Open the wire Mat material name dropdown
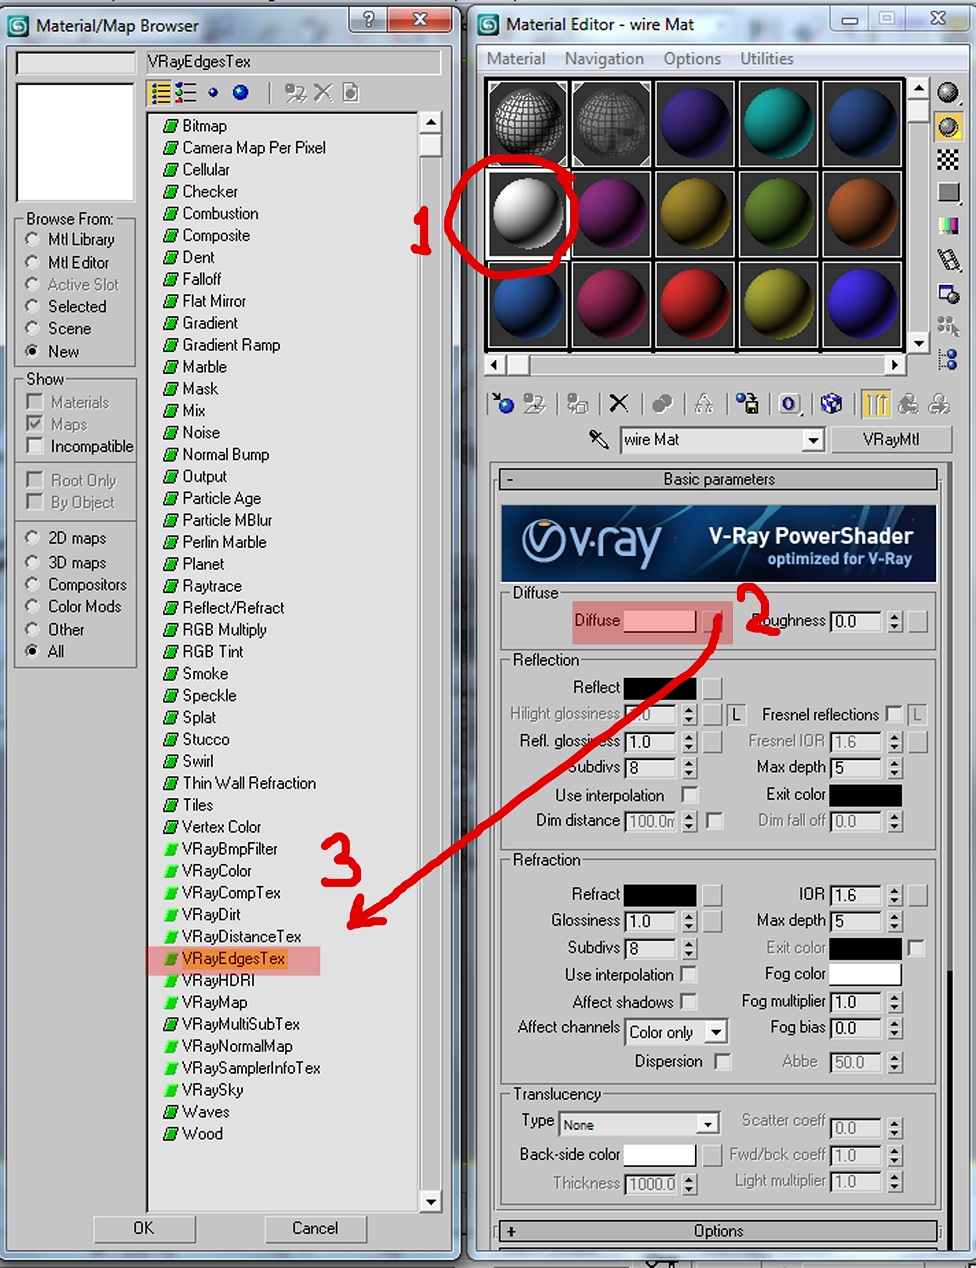The width and height of the screenshot is (976, 1268). click(814, 440)
